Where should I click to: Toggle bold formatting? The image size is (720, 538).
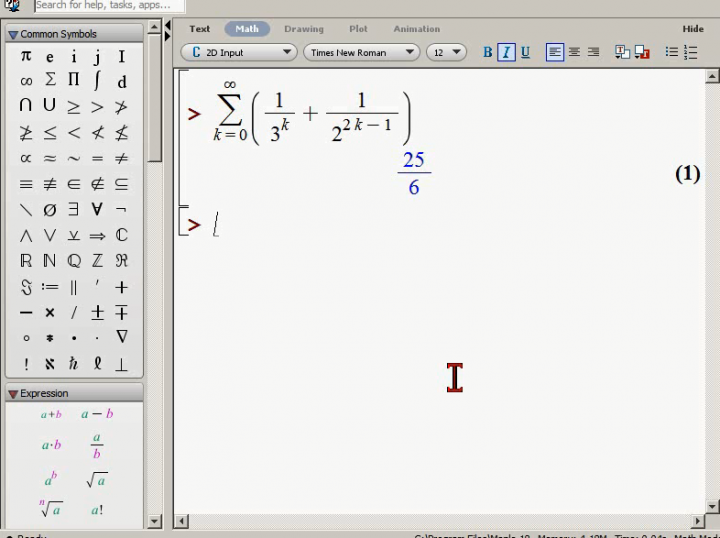[x=488, y=52]
